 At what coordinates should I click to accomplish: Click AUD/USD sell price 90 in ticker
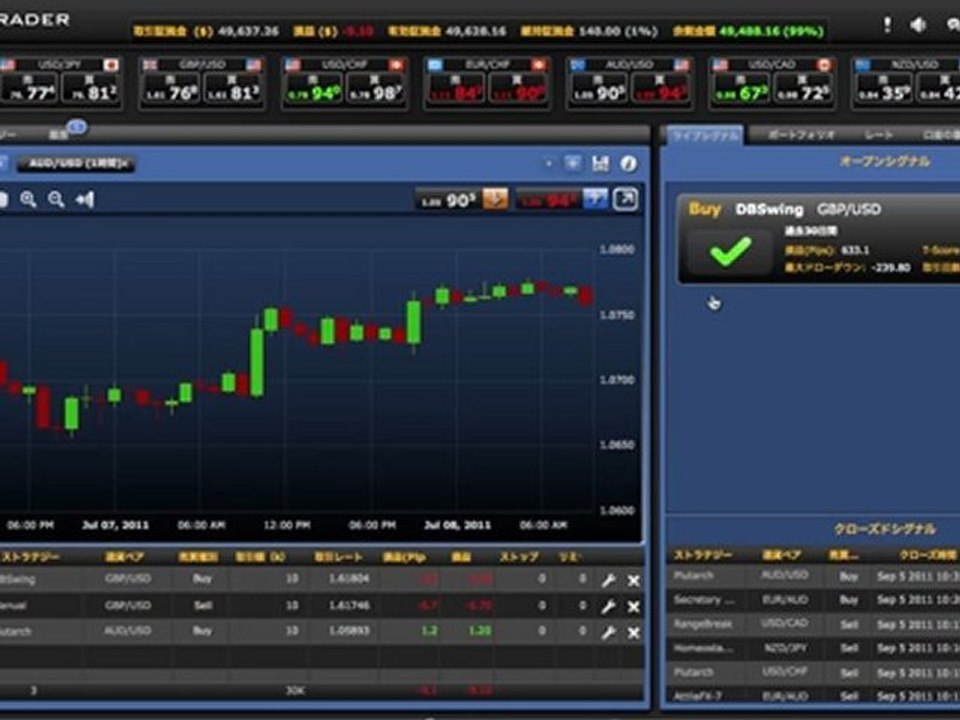[598, 88]
